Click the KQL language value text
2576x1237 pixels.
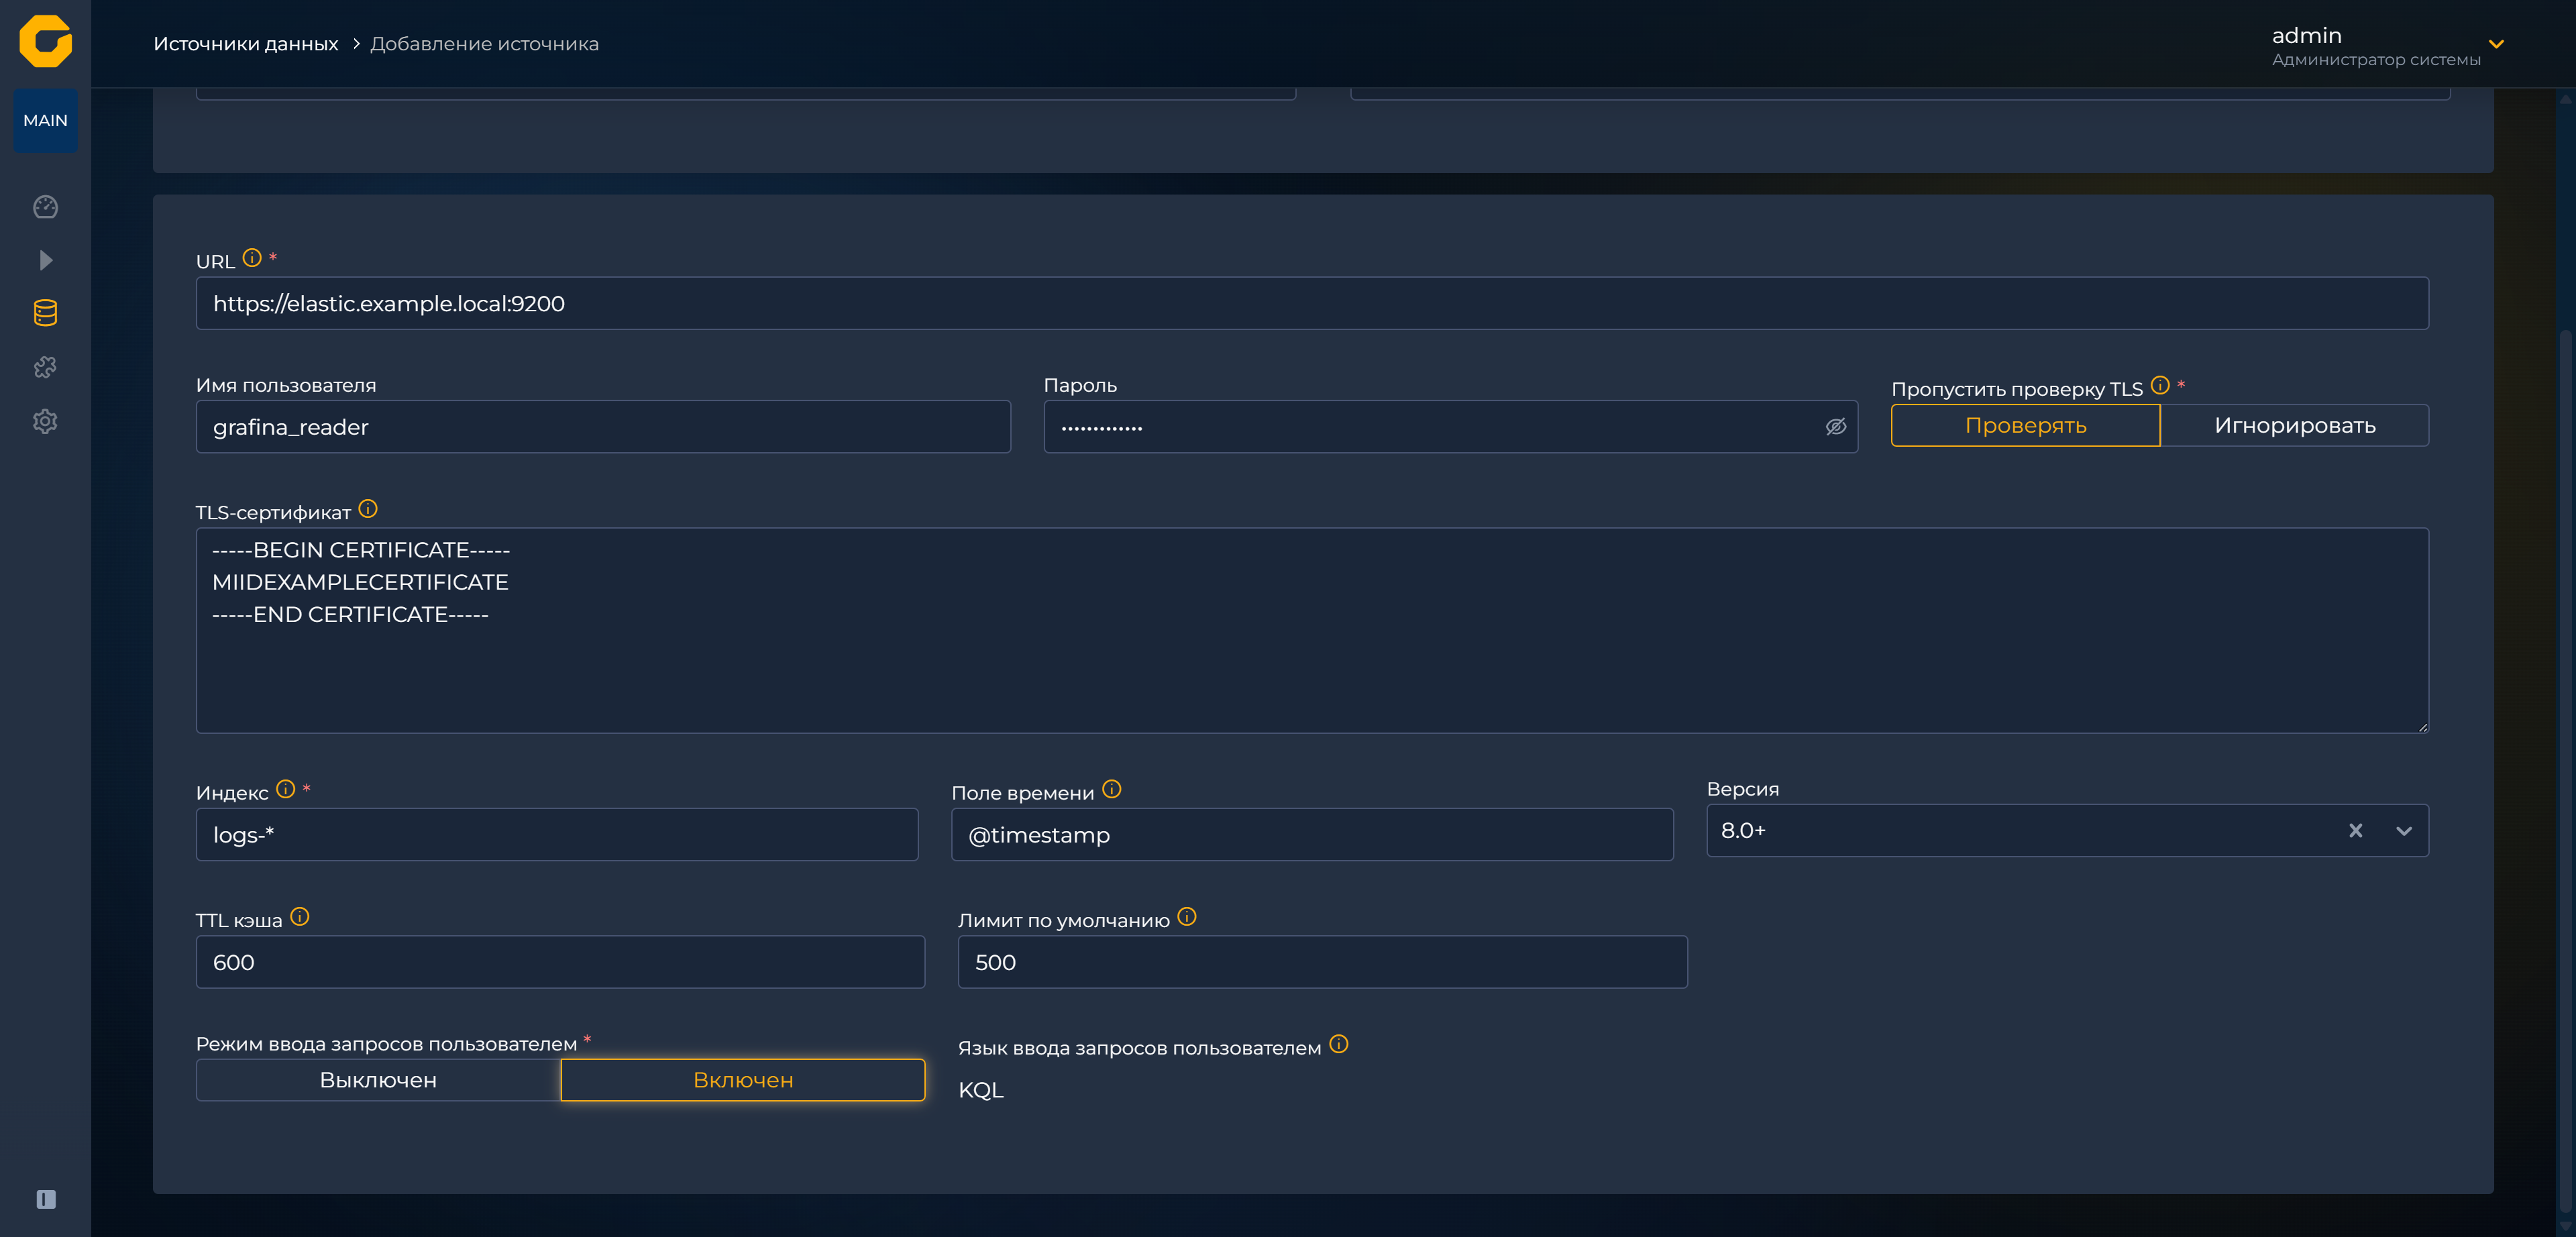tap(981, 1090)
